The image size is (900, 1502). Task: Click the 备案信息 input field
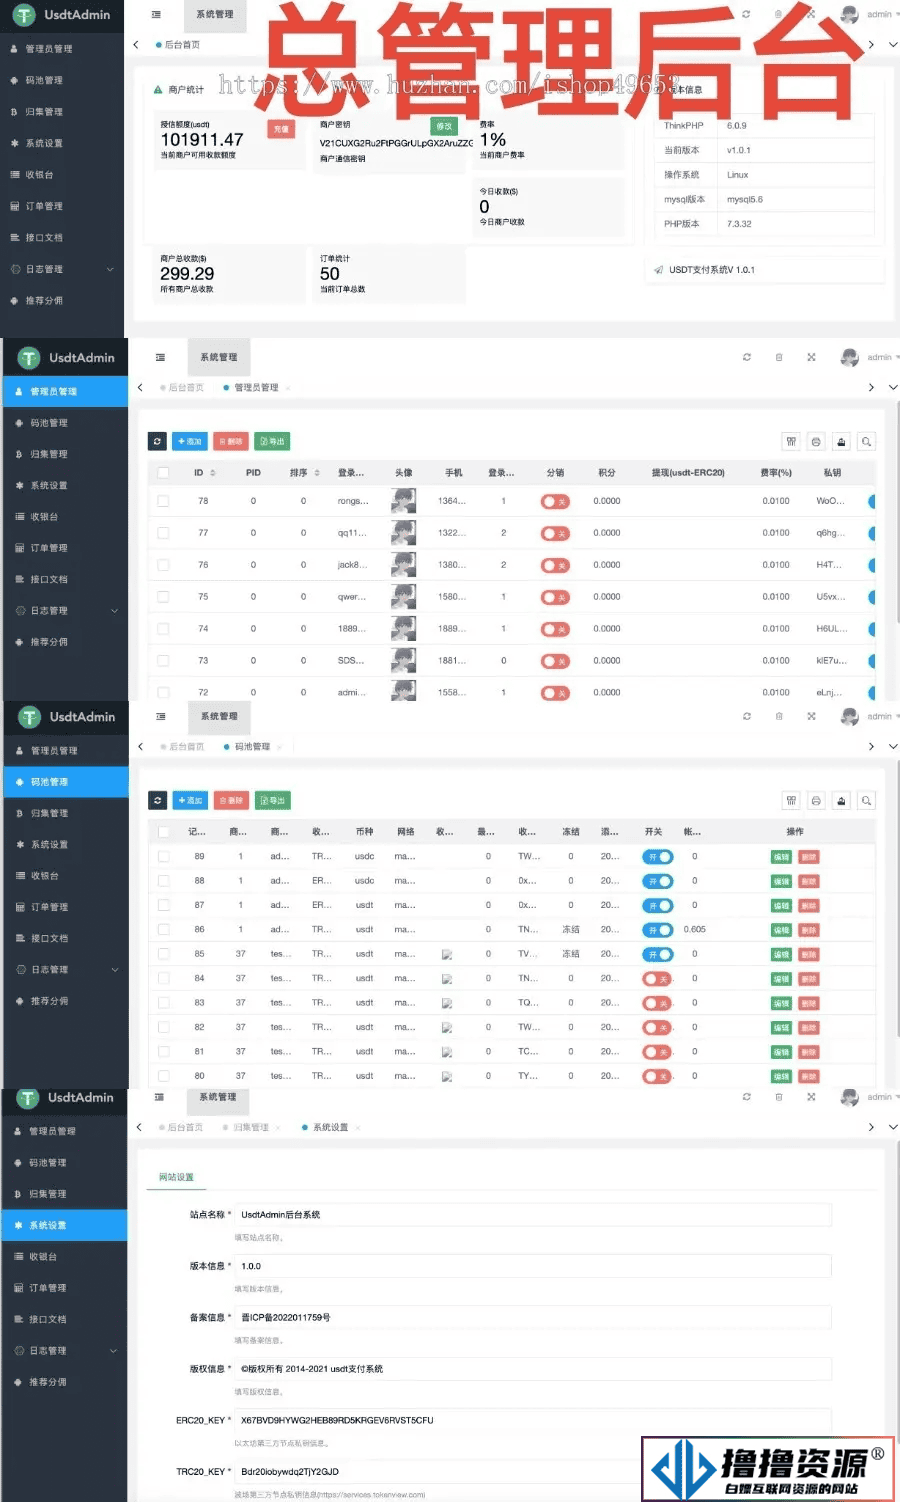[533, 1318]
